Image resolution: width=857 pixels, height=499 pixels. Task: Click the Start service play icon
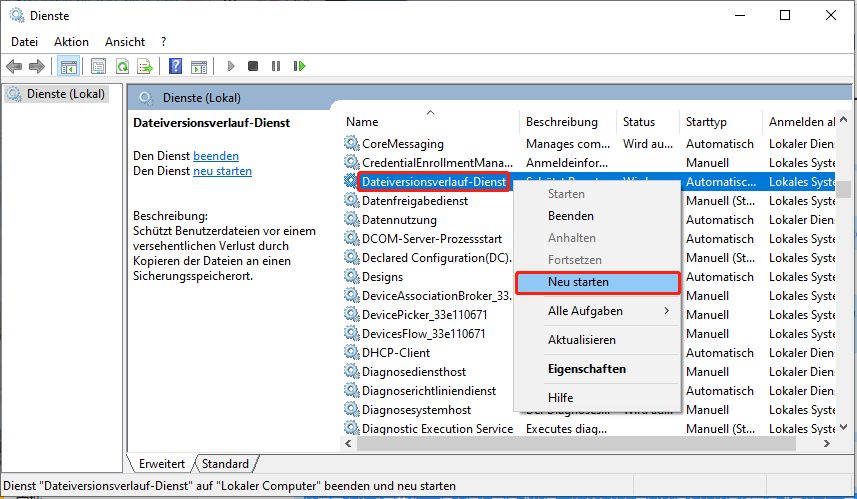pos(231,66)
